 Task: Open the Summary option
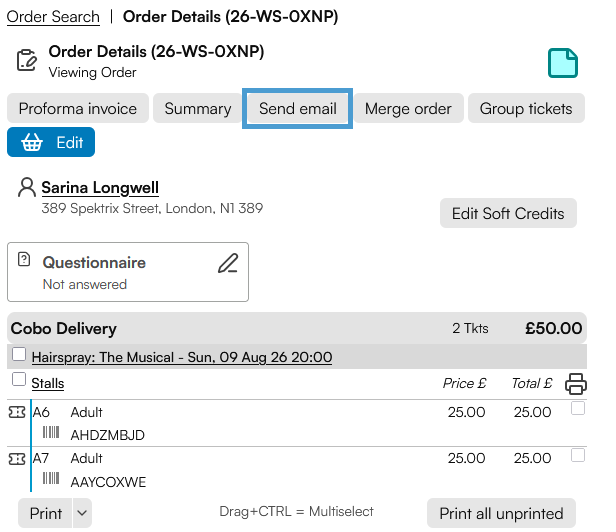198,108
